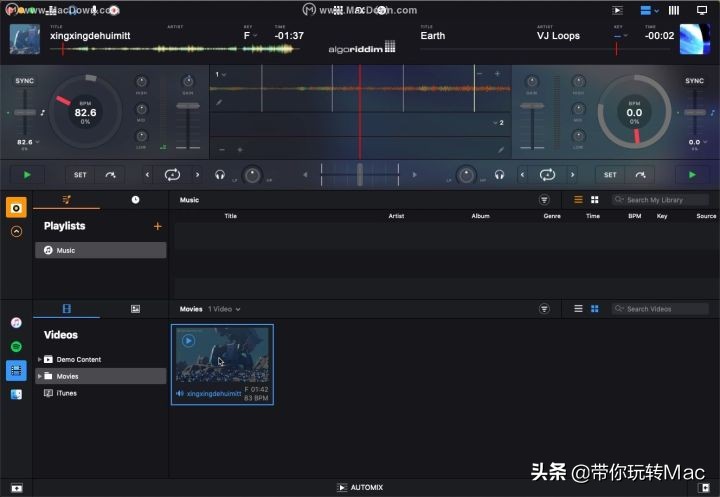Open external display output icon
720x497 pixels.
click(x=702, y=10)
